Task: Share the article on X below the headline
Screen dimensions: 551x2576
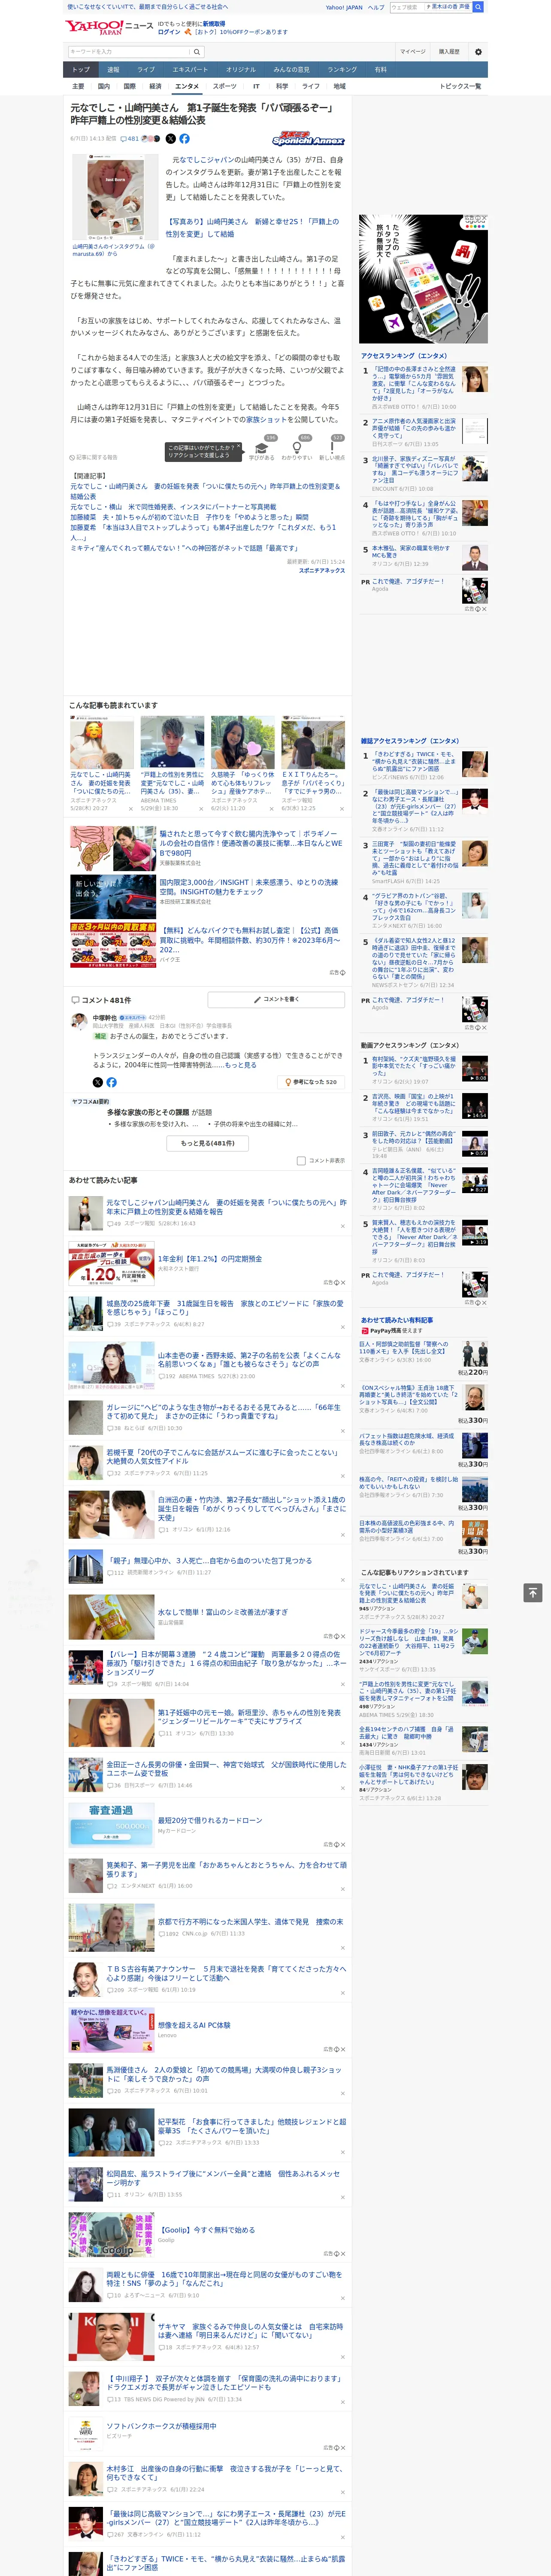Action: [x=170, y=139]
